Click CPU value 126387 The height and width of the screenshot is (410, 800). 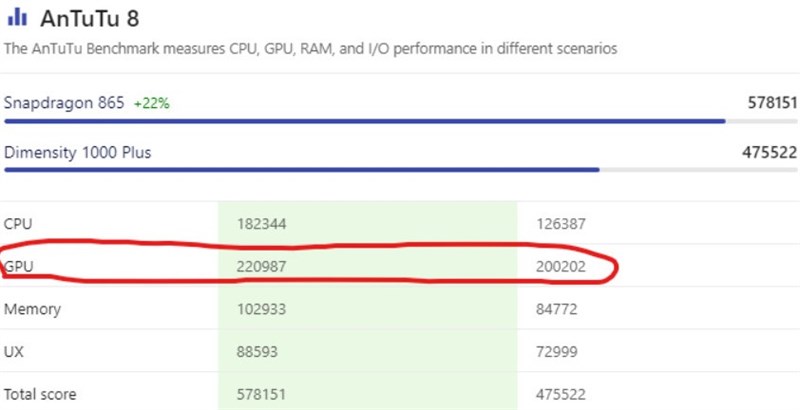click(x=561, y=224)
